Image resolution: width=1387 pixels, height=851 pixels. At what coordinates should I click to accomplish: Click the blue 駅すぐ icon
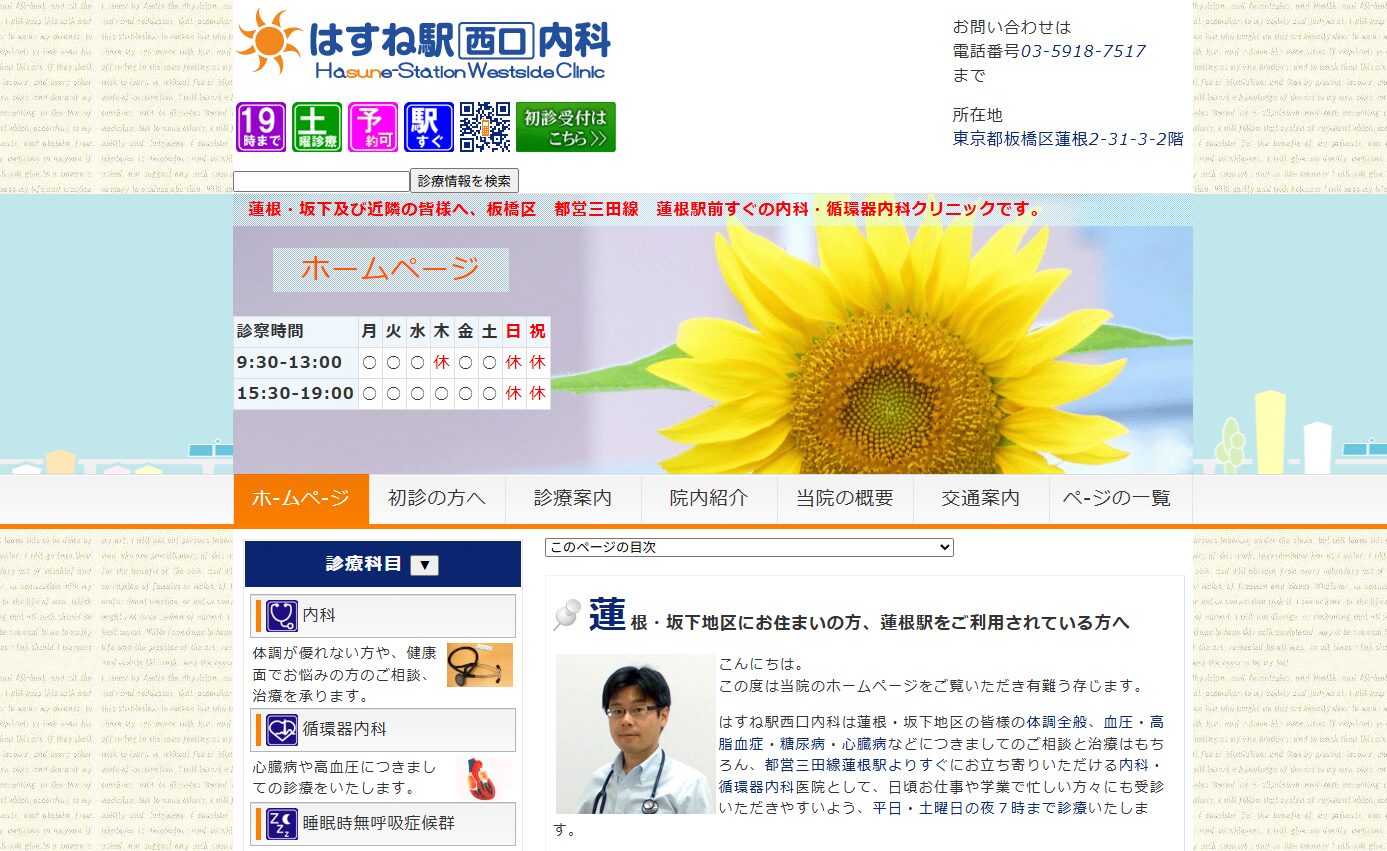[x=429, y=127]
